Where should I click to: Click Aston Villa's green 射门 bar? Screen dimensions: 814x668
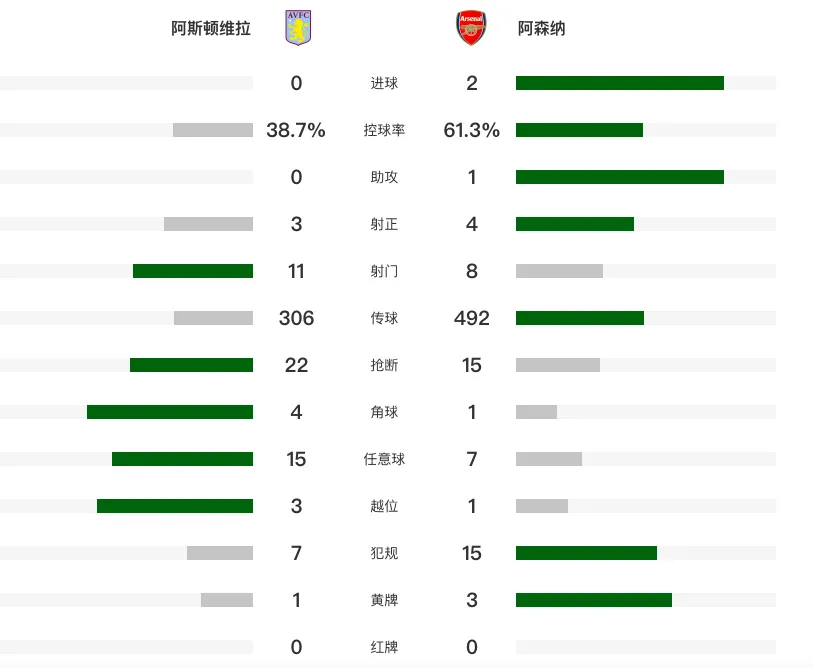click(x=193, y=271)
